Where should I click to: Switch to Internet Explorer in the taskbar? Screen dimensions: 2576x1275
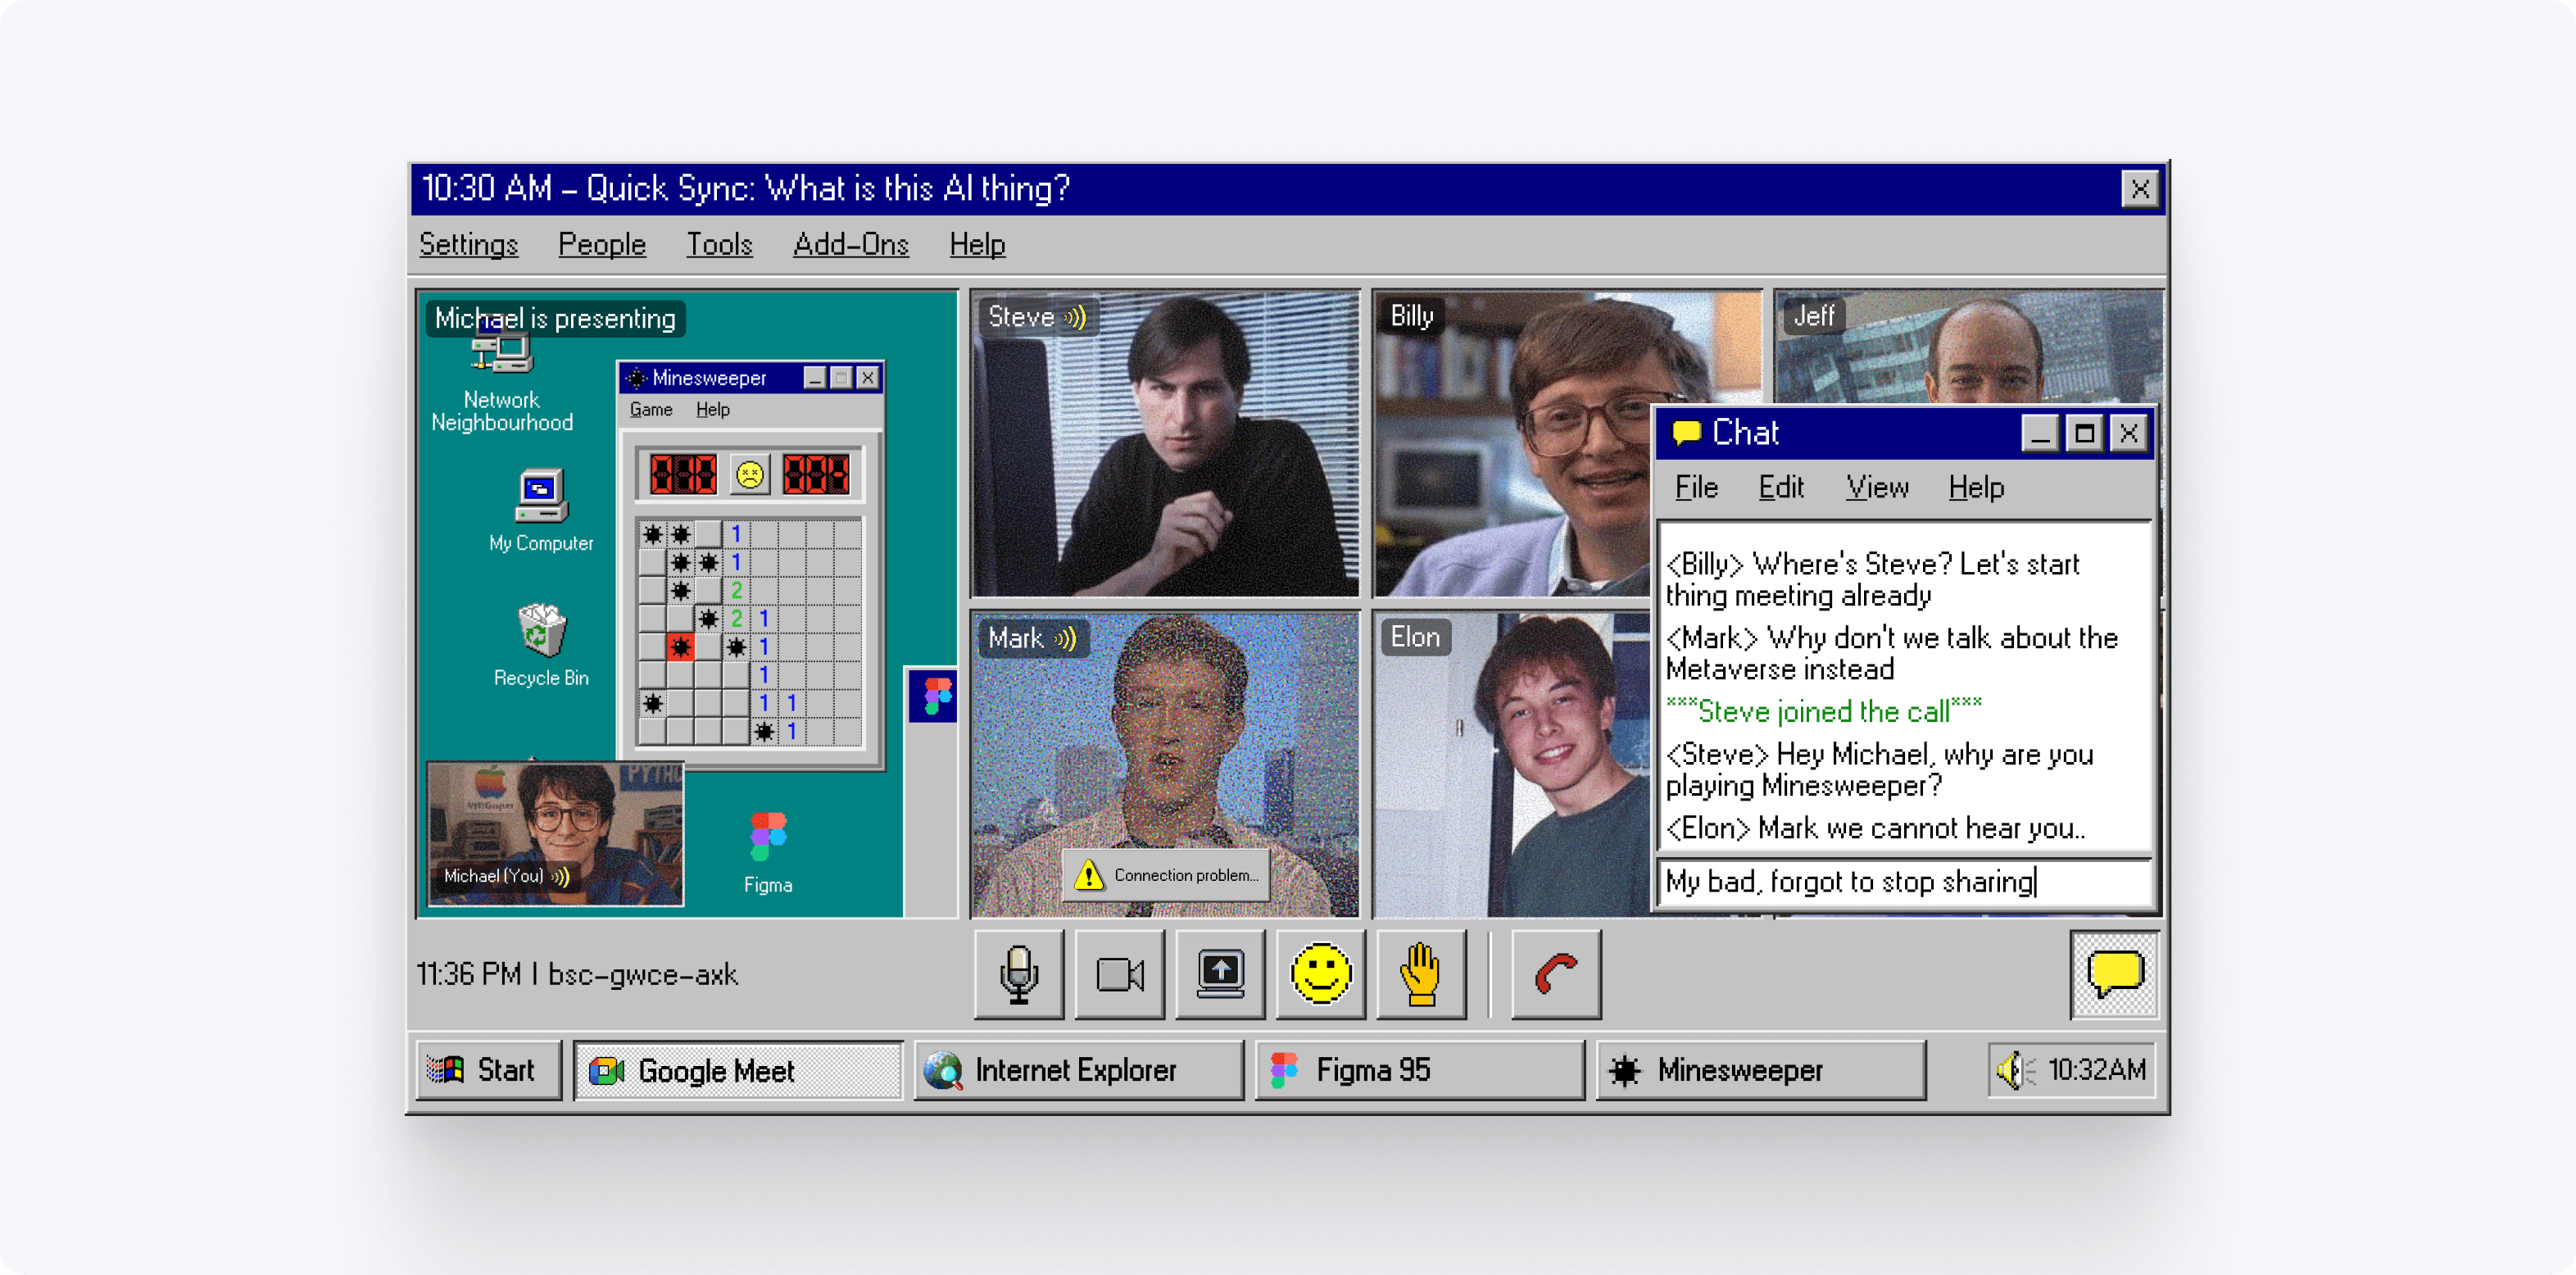pyautogui.click(x=1078, y=1070)
